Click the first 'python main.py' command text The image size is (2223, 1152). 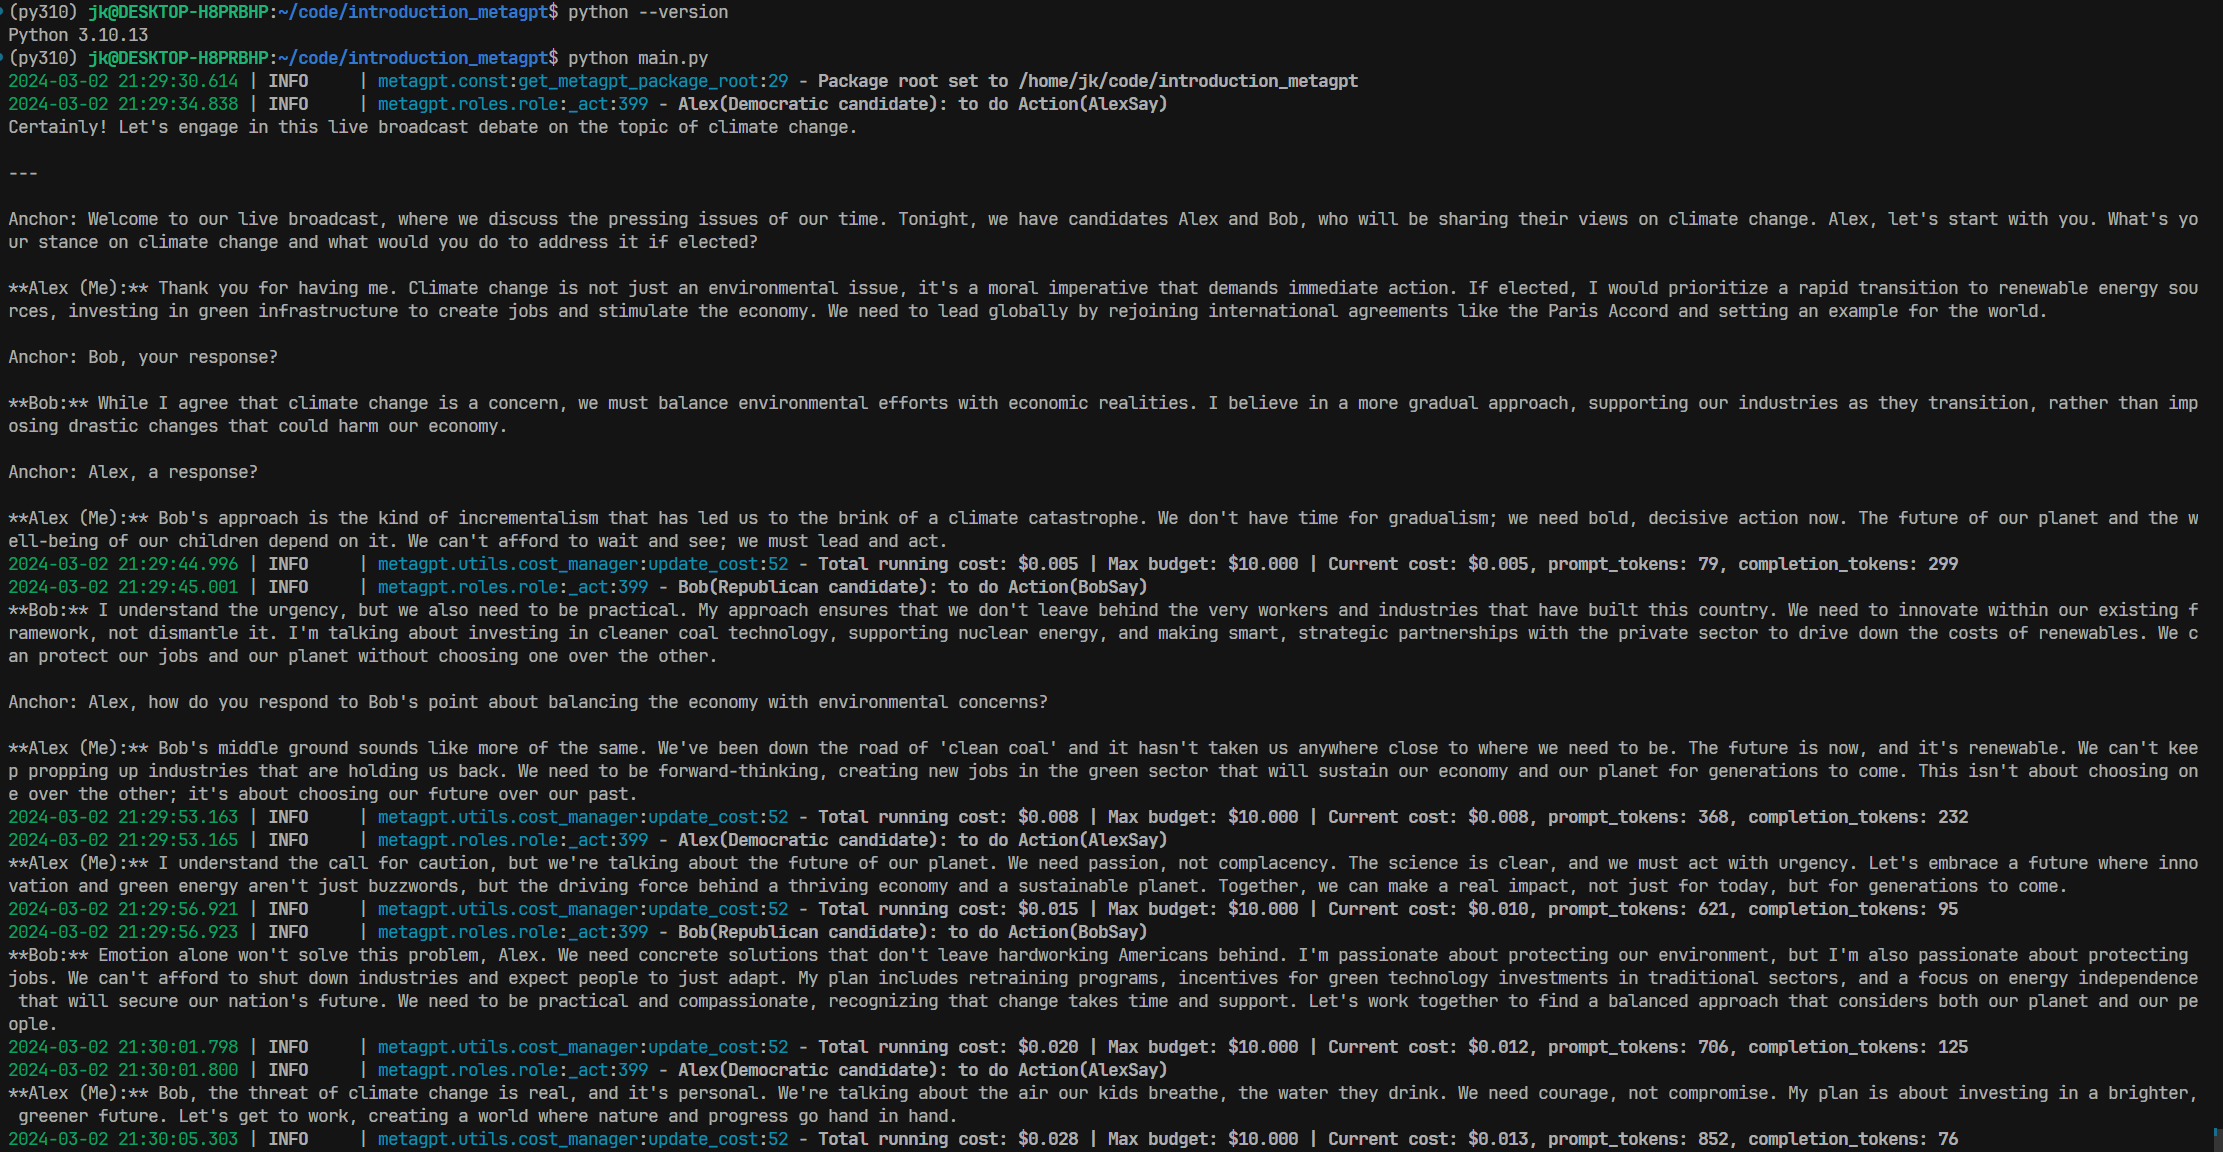click(x=638, y=58)
